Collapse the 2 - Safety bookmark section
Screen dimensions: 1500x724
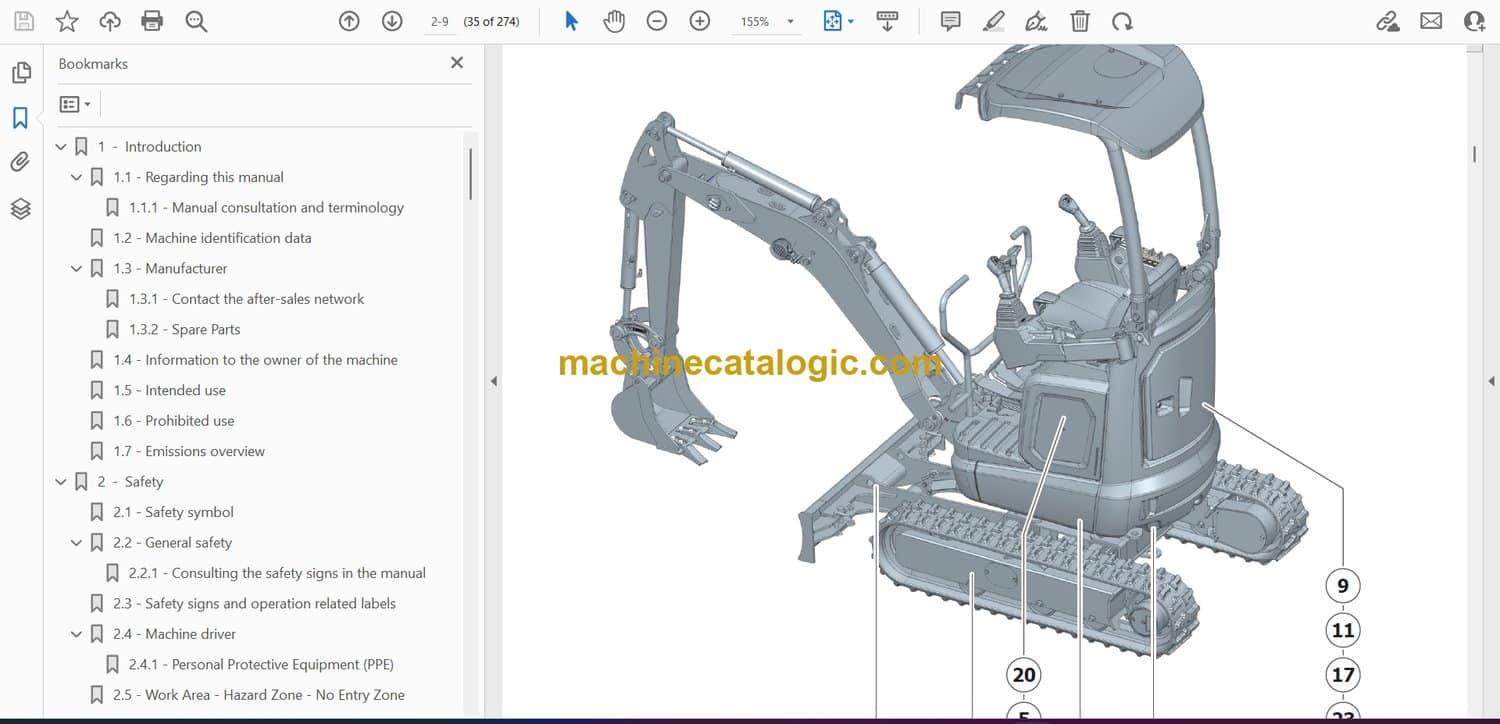(61, 482)
